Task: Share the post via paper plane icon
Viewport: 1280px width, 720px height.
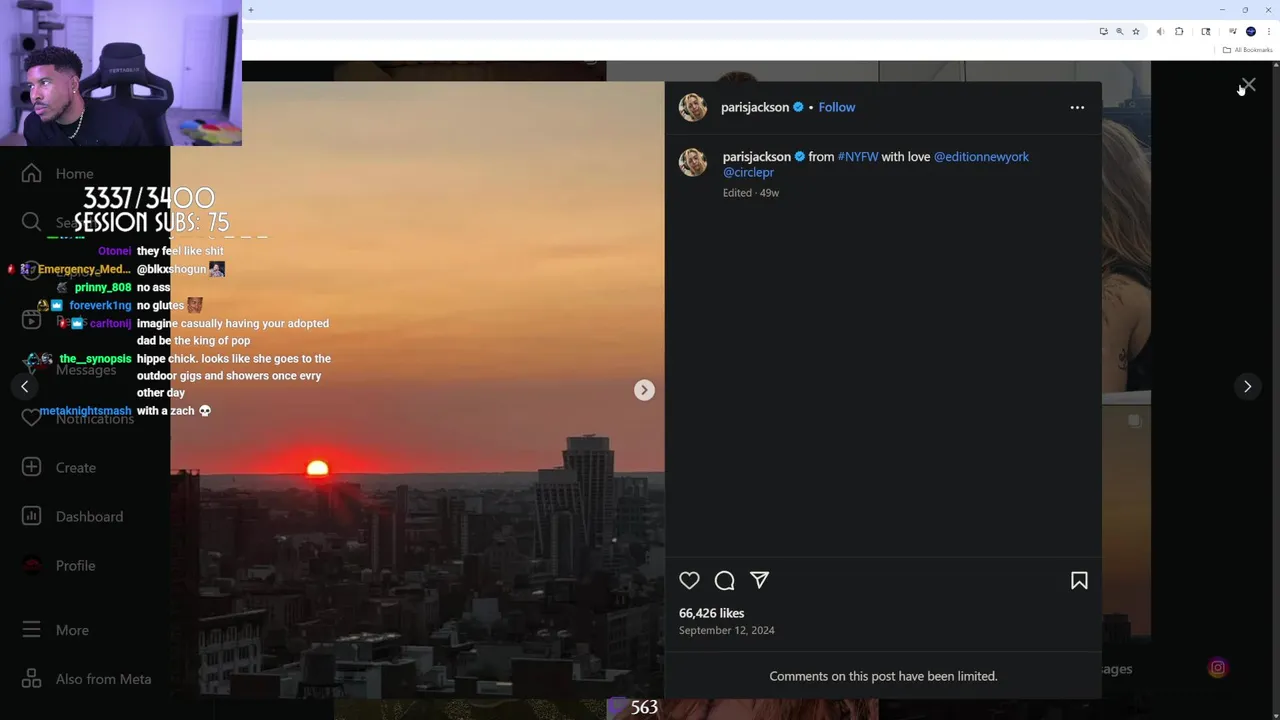Action: pos(760,580)
